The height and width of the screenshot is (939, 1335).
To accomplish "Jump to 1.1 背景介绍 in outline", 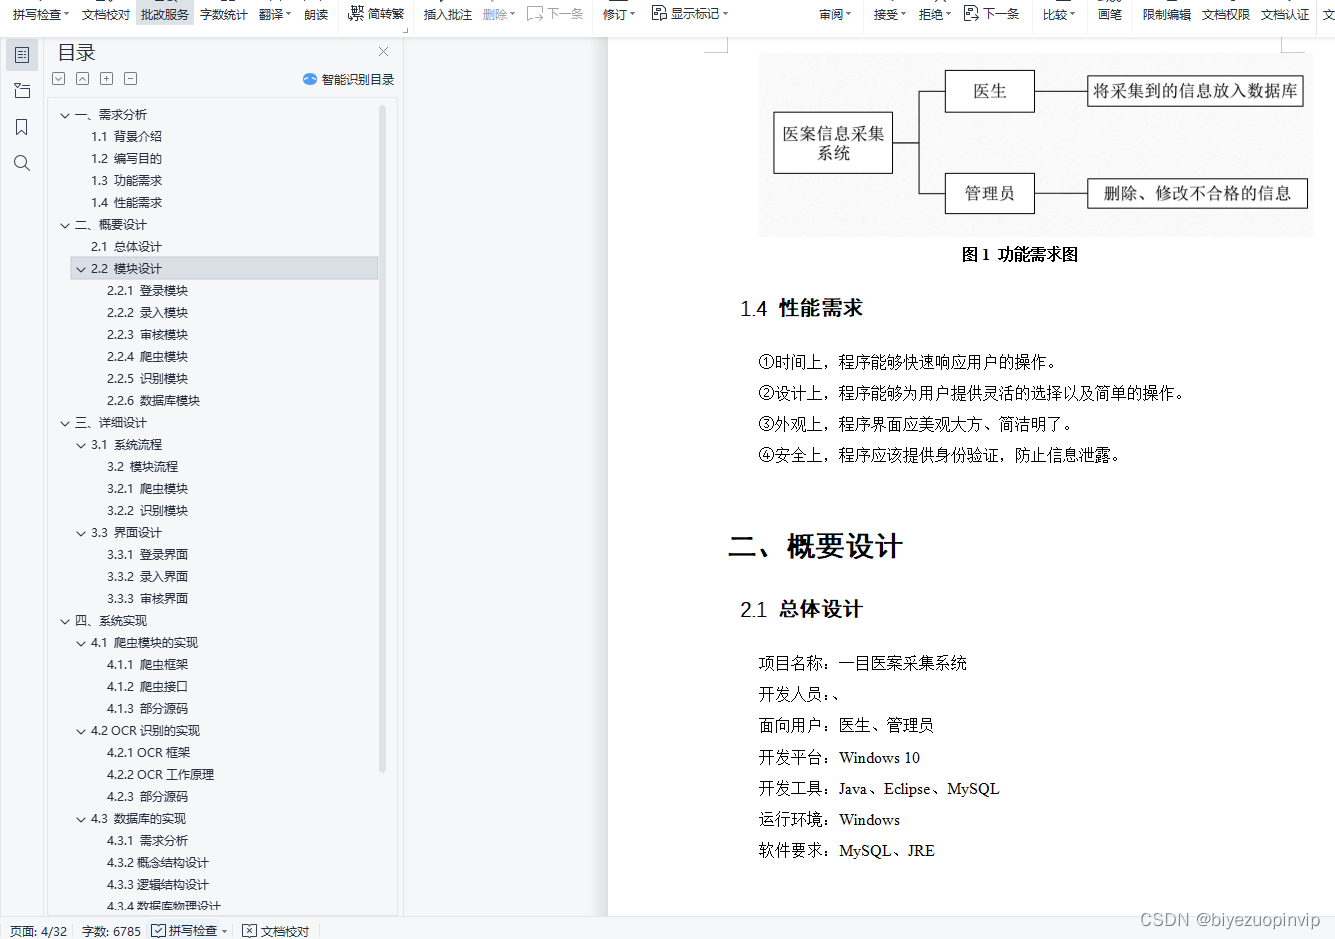I will (126, 137).
